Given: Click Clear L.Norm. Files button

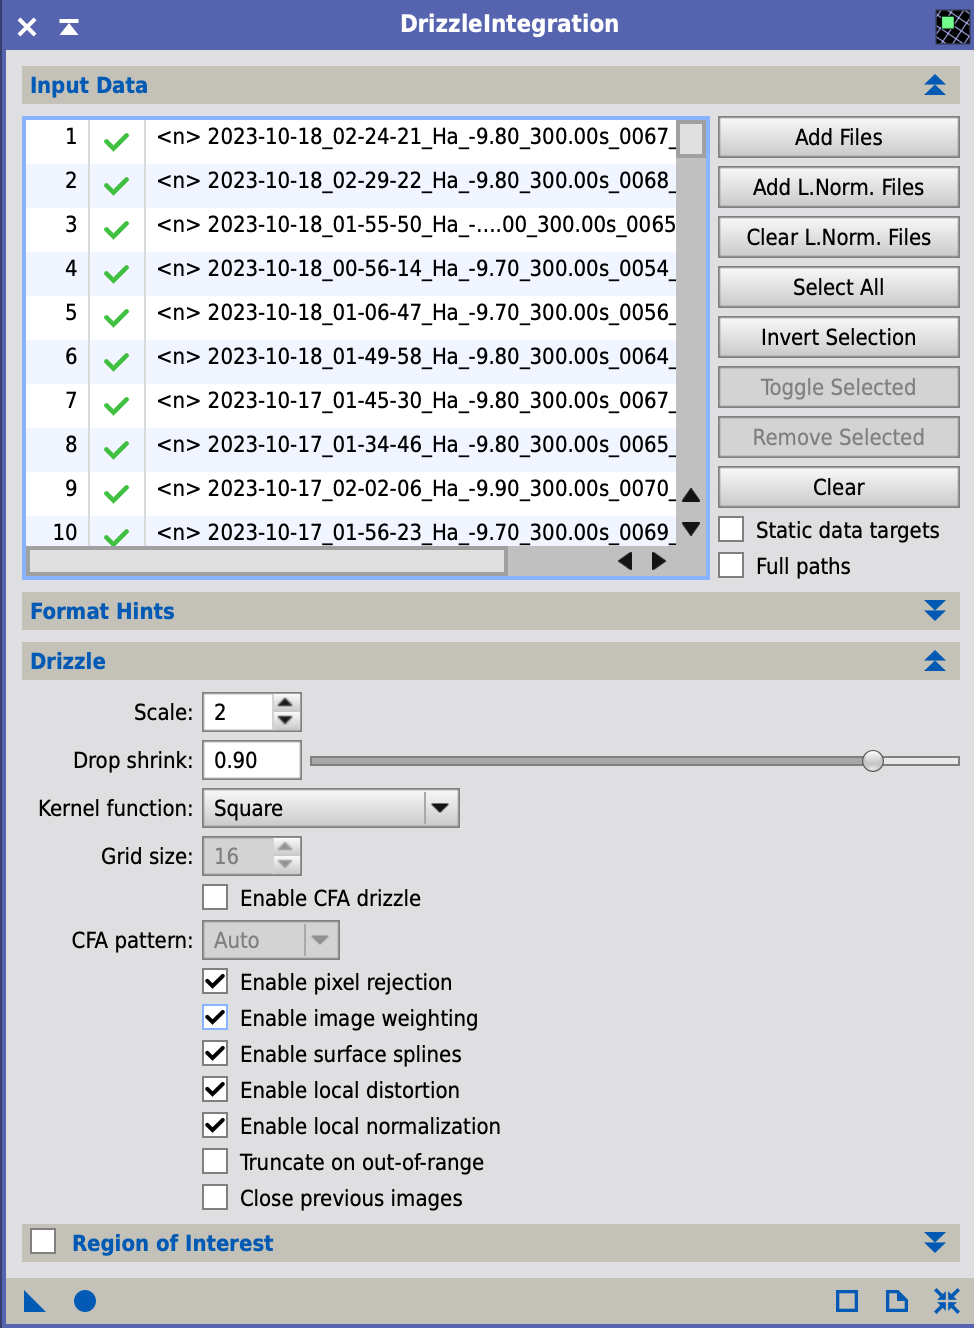Looking at the screenshot, I should pos(839,237).
